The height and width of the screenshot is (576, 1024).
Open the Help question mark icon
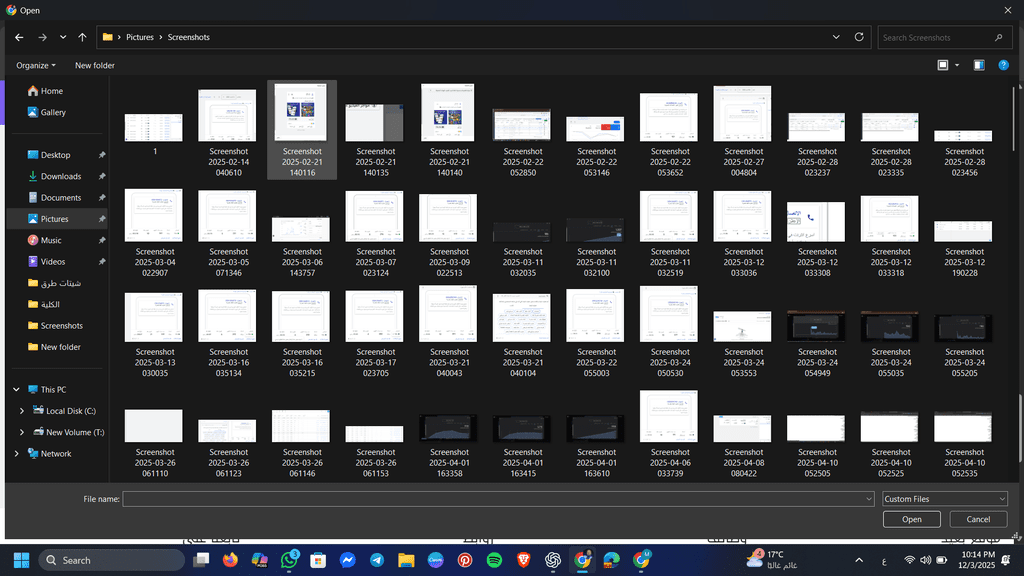(x=1003, y=65)
